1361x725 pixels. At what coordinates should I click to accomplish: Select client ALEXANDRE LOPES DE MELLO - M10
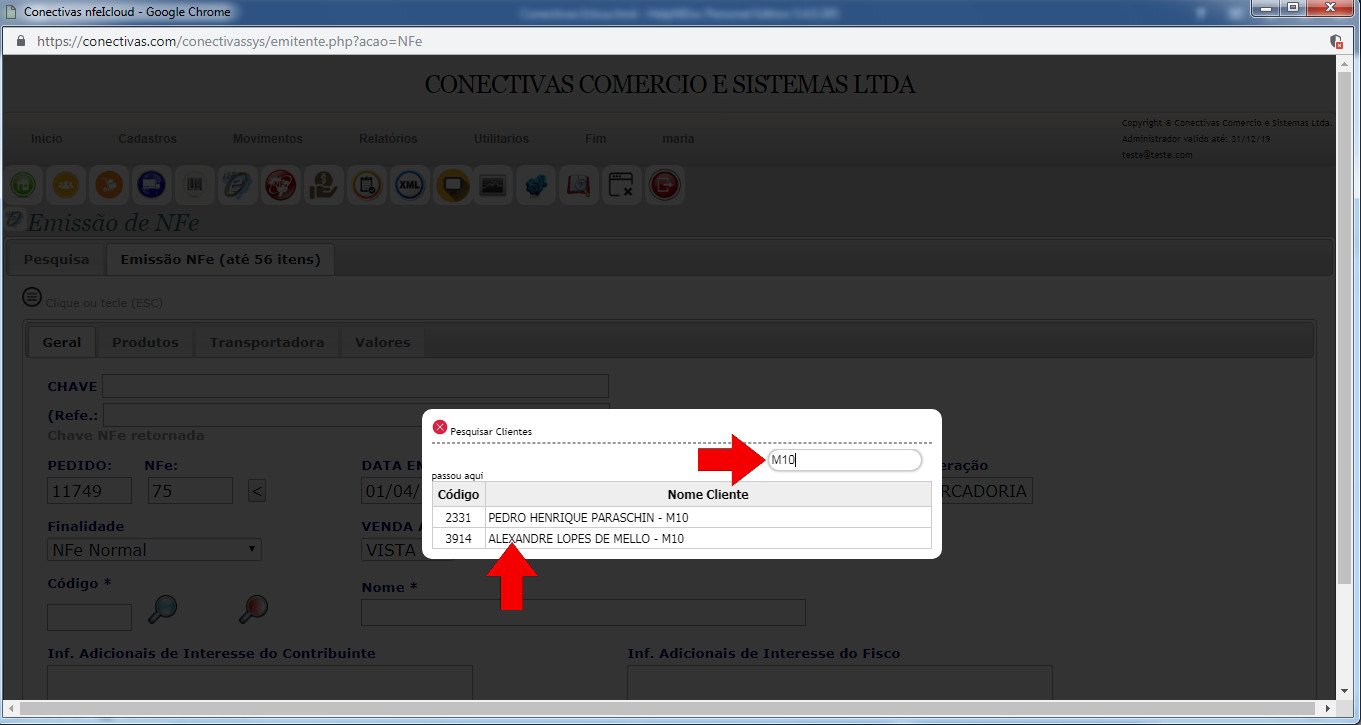[x=585, y=539]
